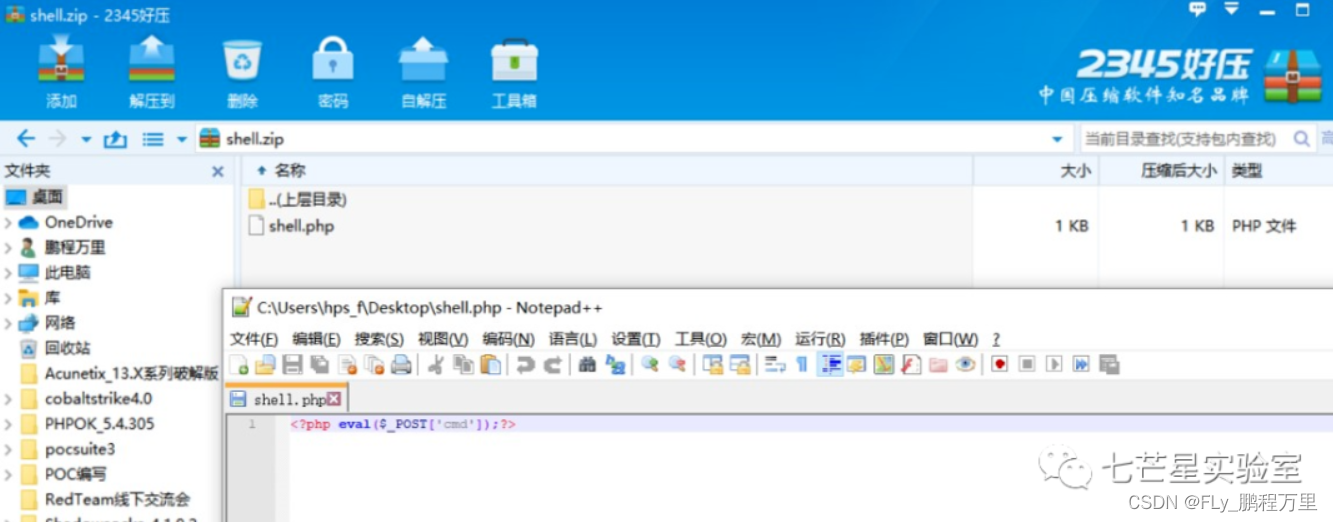Click the 解压到 (Extract to) icon
Viewport: 1333px width, 522px height.
point(152,70)
